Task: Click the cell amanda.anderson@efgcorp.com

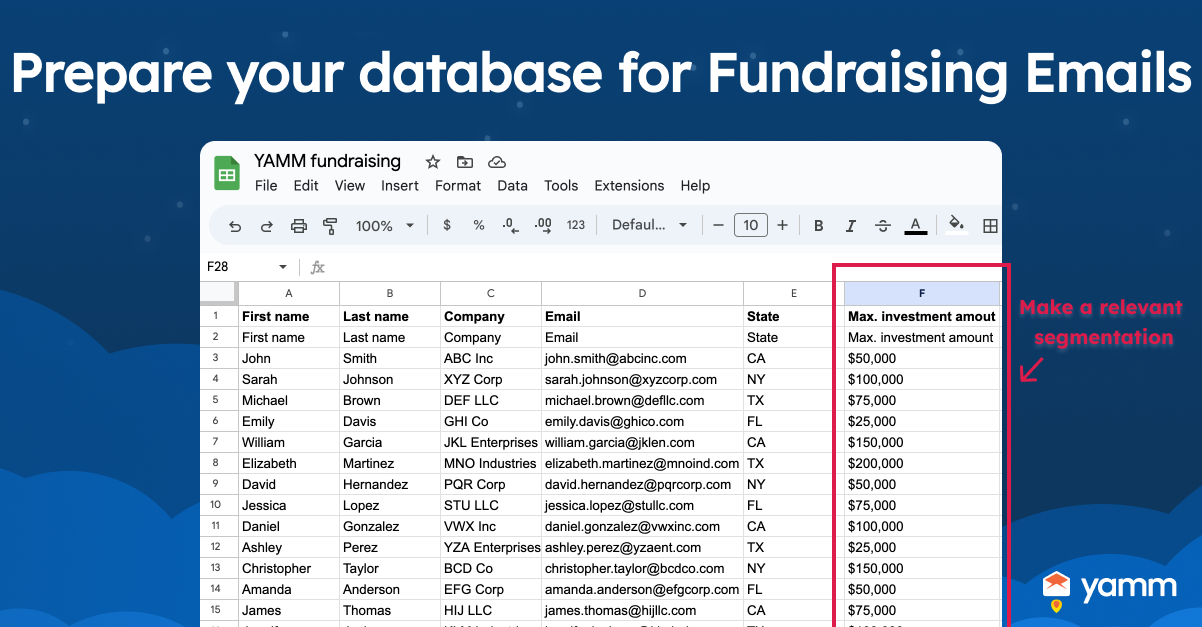Action: point(642,589)
